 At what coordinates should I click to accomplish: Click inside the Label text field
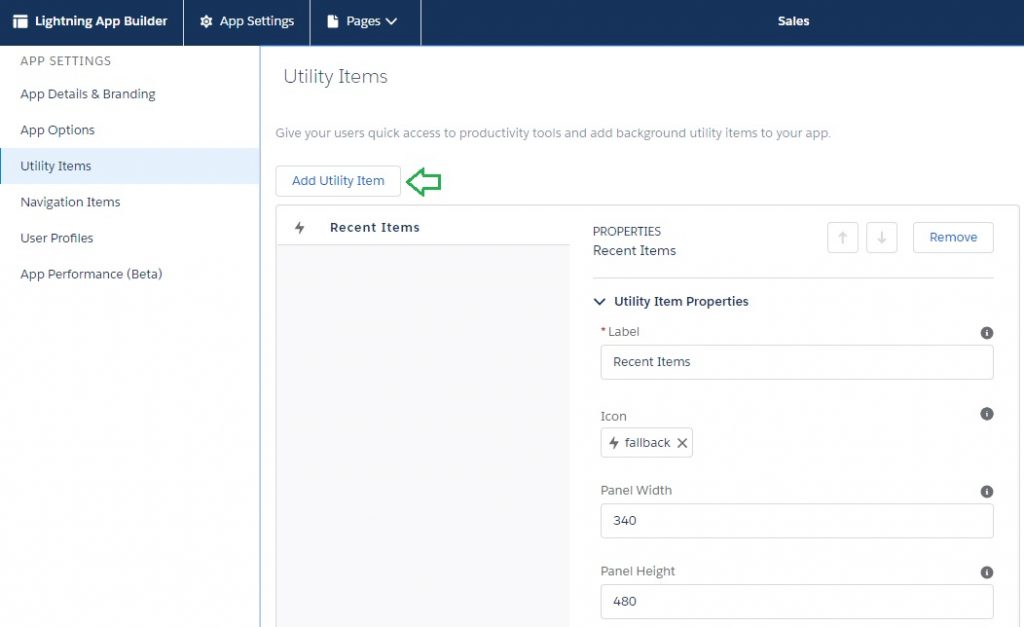click(x=796, y=362)
